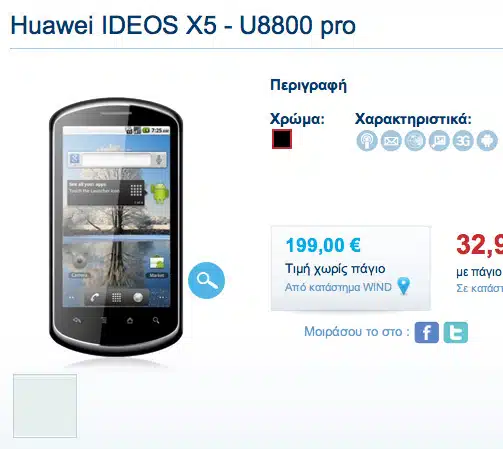This screenshot has height=449, width=503.
Task: Click the picture messaging feature icon
Action: pyautogui.click(x=439, y=141)
